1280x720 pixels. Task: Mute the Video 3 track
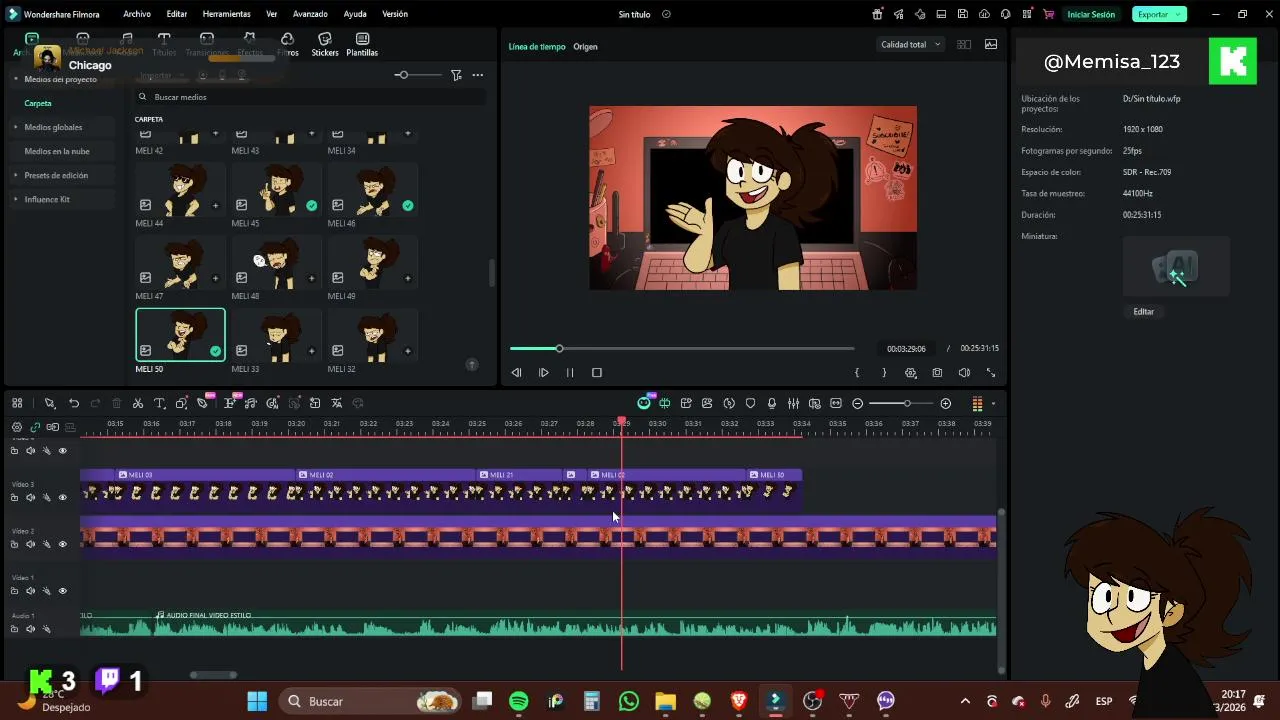[x=30, y=497]
